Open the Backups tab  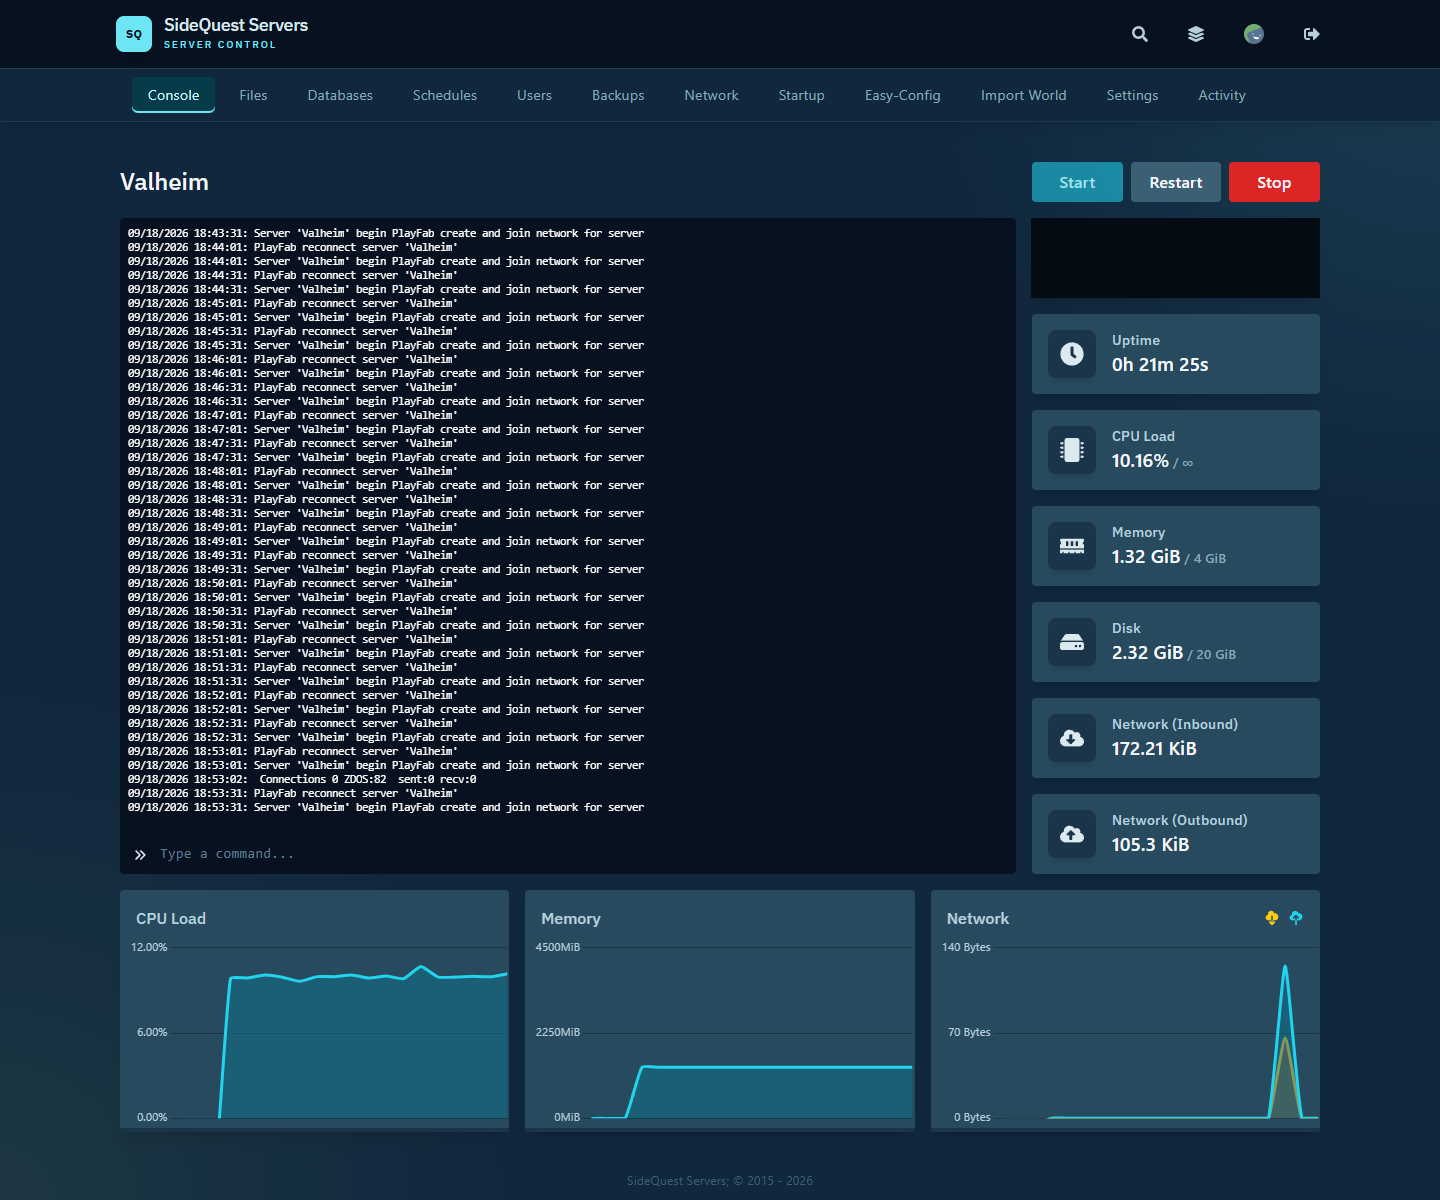pyautogui.click(x=618, y=95)
